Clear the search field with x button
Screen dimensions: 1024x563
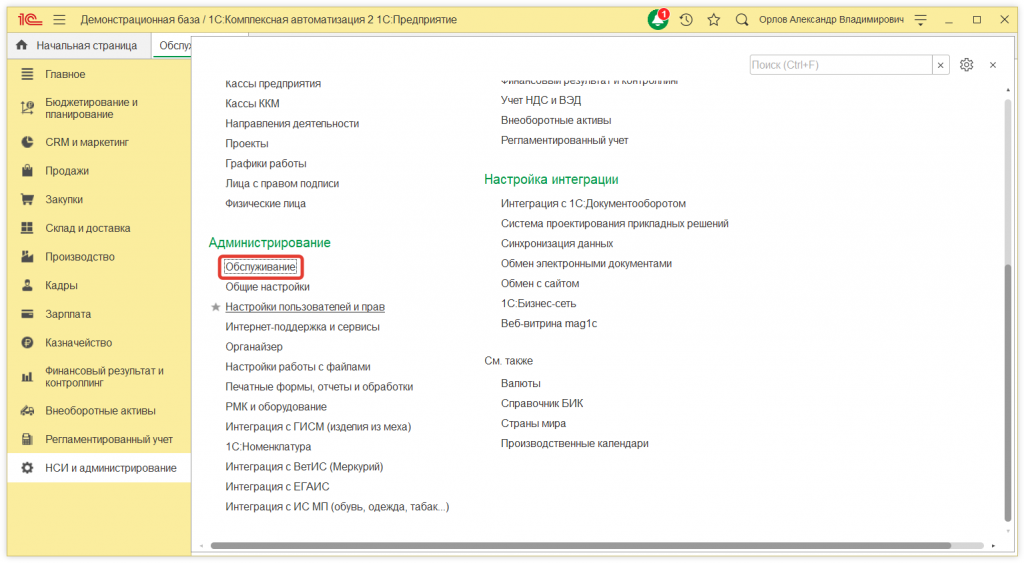click(940, 65)
